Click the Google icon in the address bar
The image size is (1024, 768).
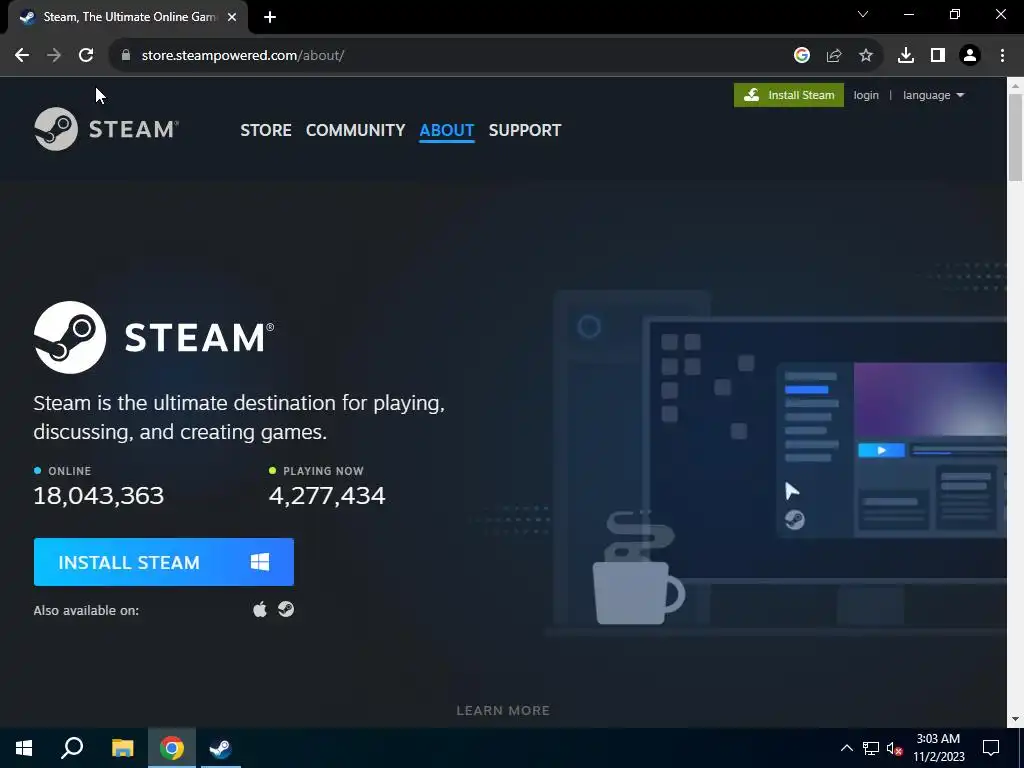click(801, 56)
